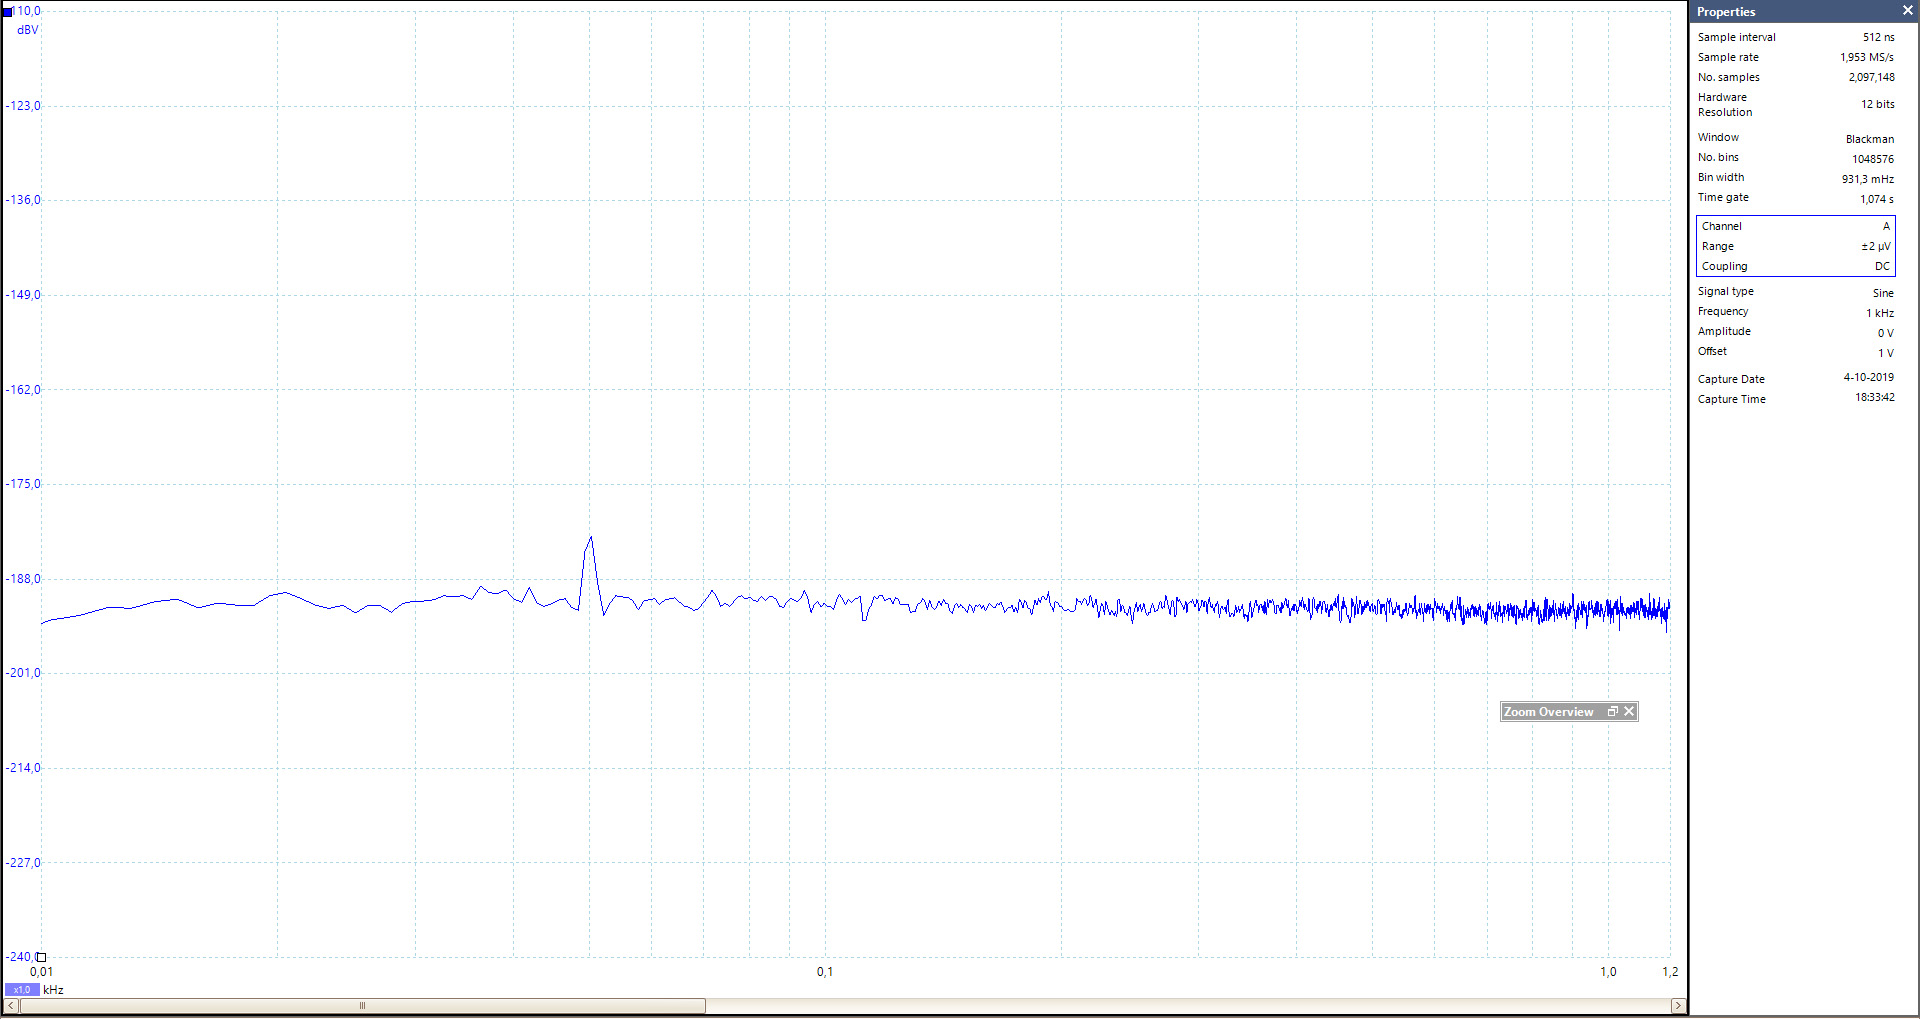Select the Frequency value 1 kHz
The height and width of the screenshot is (1019, 1920).
tap(1880, 313)
